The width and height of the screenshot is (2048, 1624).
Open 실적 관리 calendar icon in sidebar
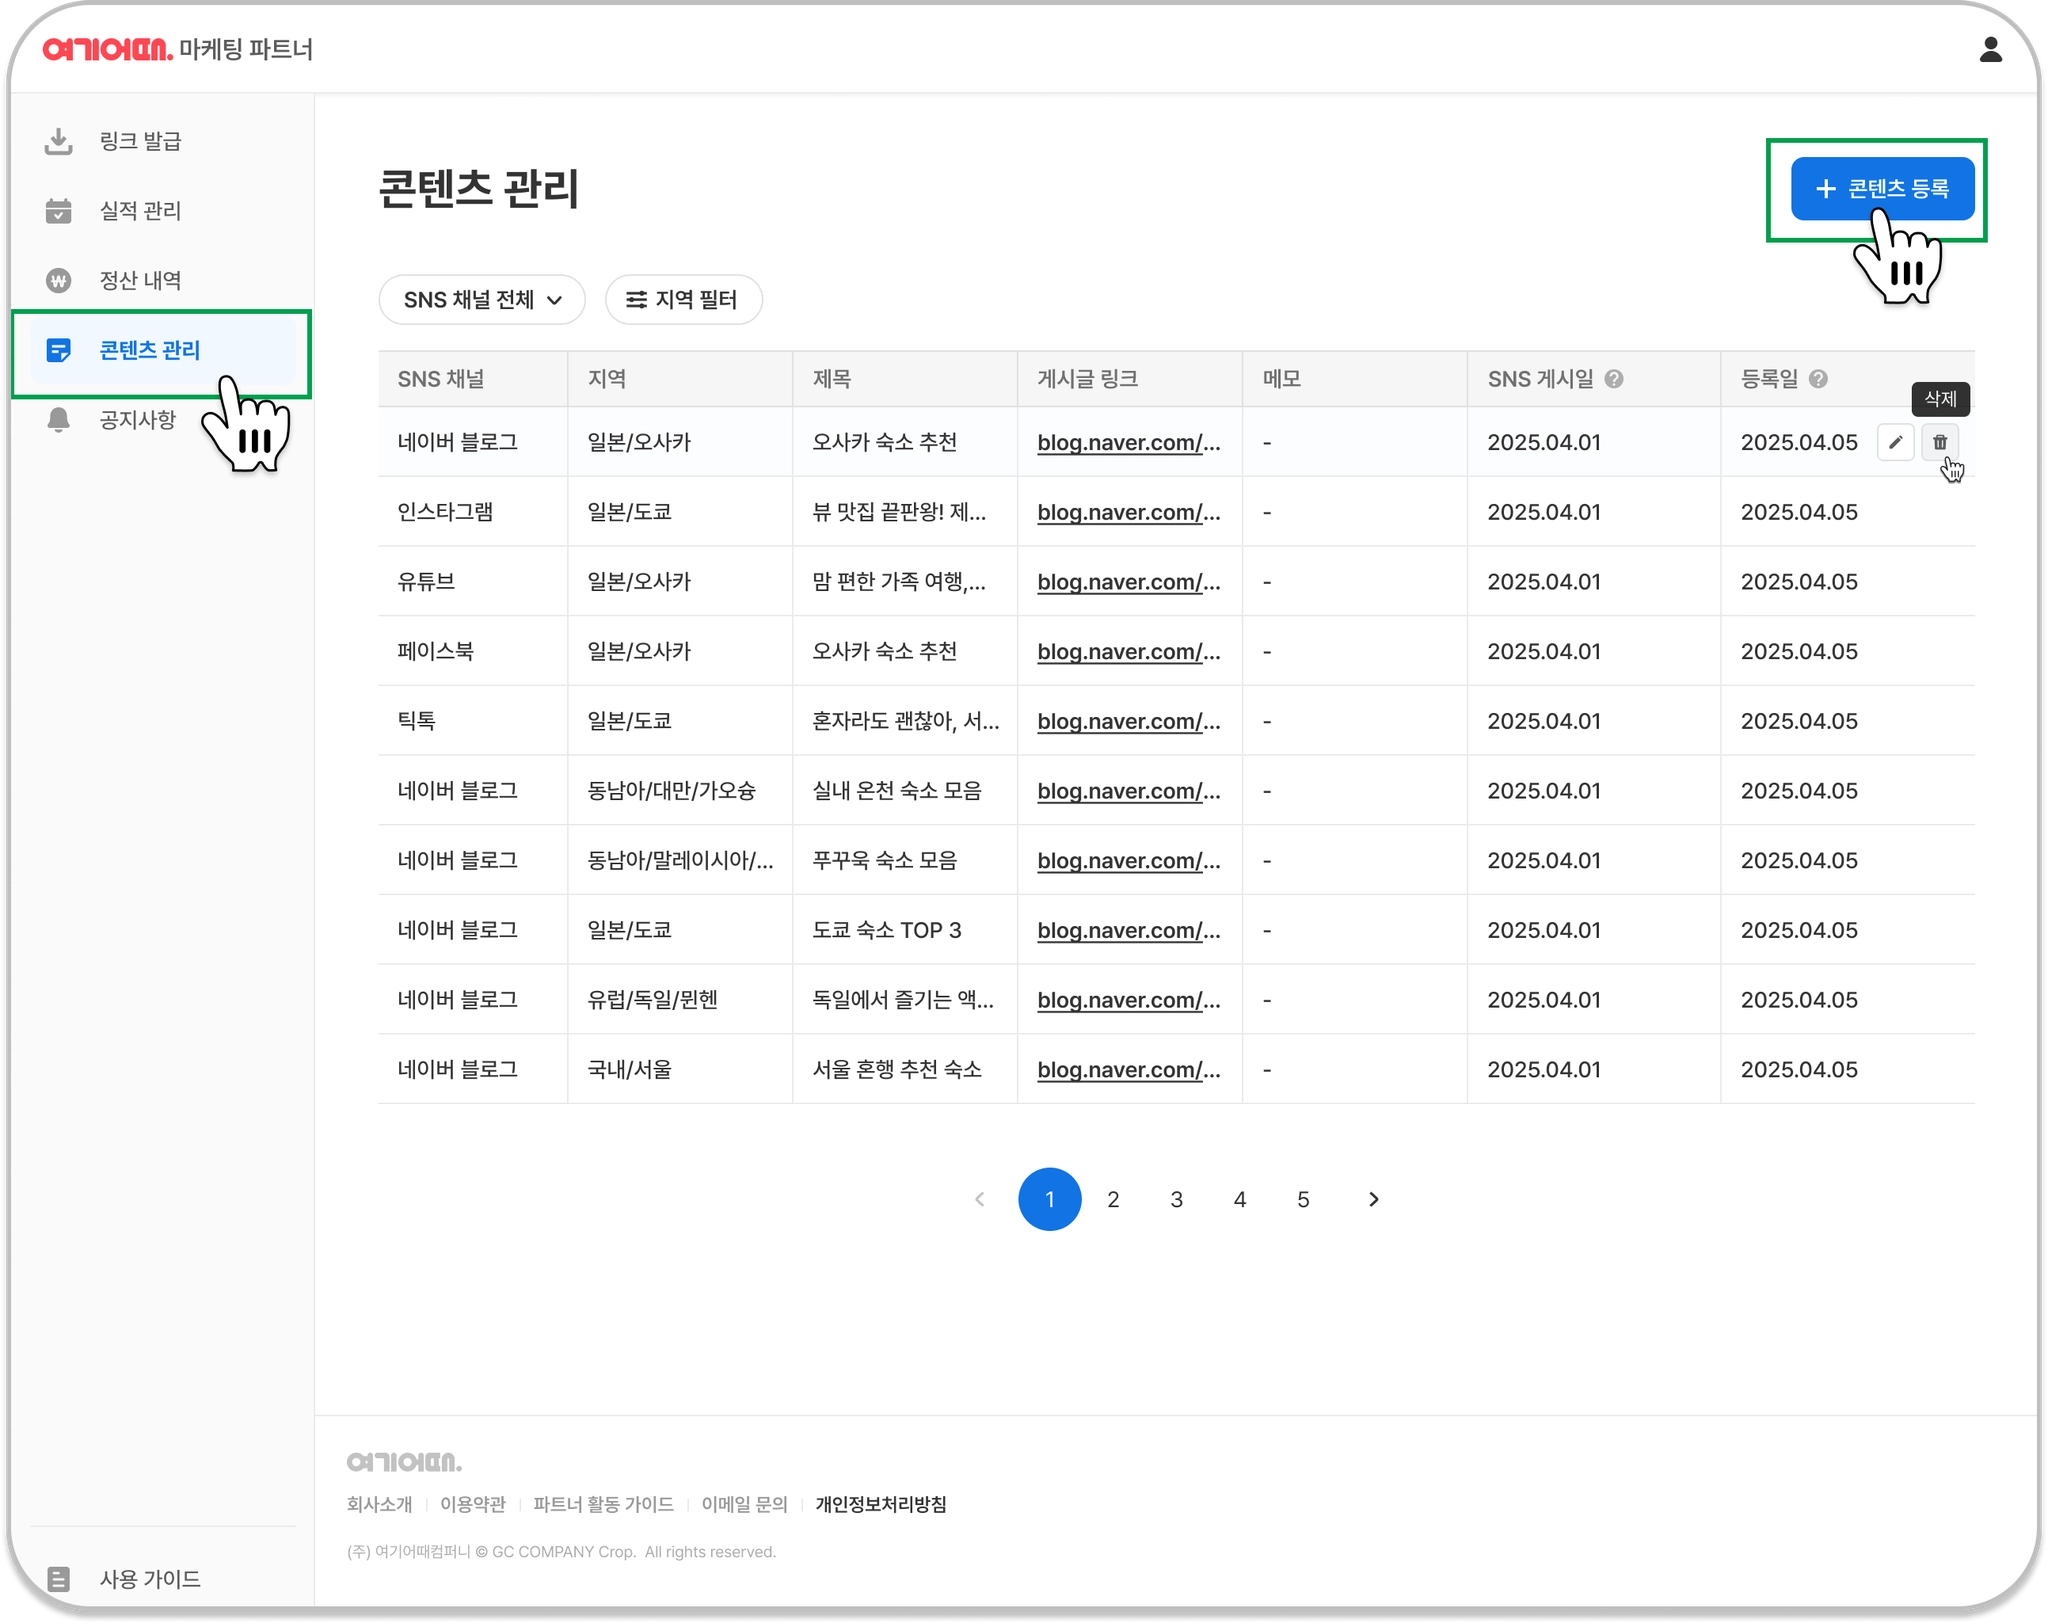click(x=59, y=211)
